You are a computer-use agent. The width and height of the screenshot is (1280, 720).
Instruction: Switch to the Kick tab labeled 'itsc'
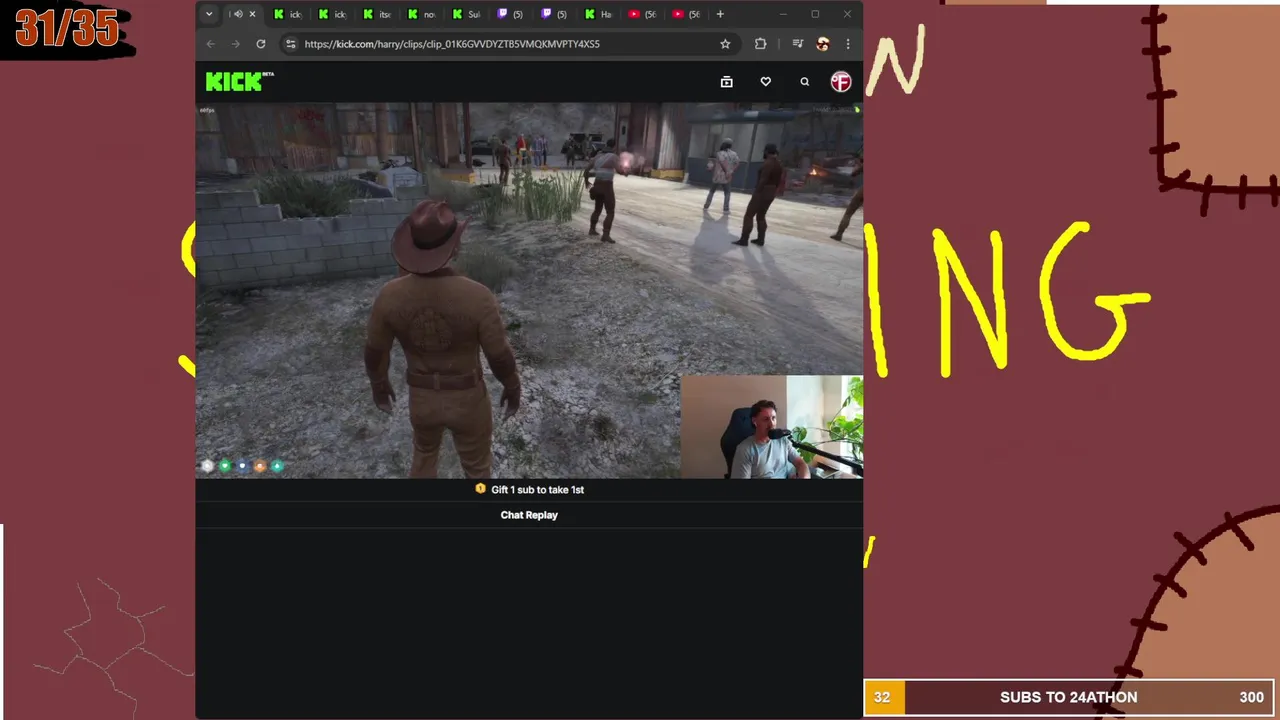[378, 14]
